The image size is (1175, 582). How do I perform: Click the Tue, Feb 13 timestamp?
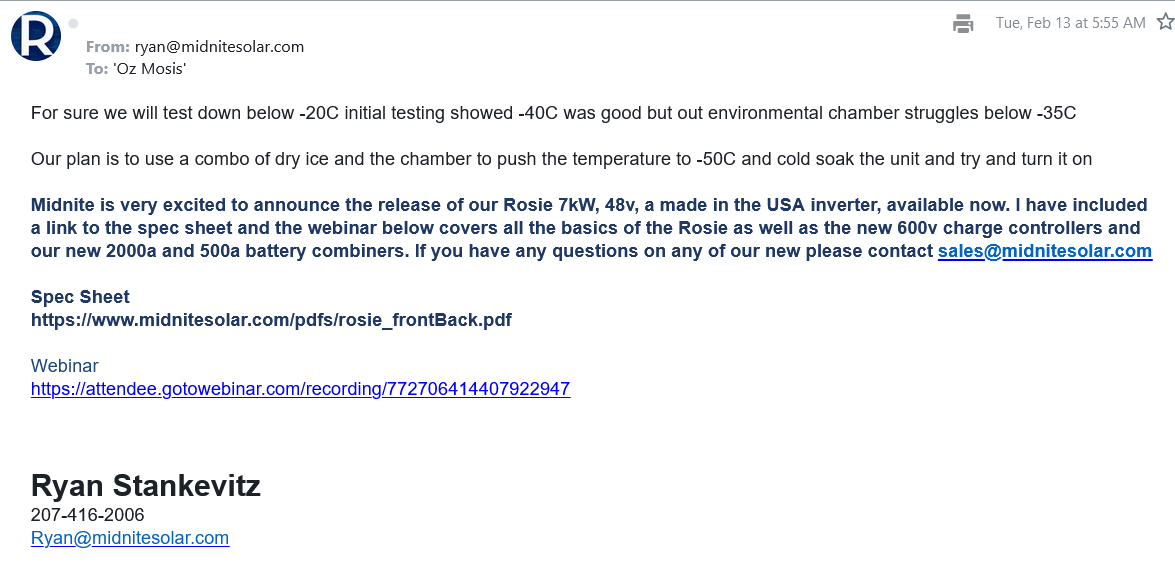tap(1070, 23)
